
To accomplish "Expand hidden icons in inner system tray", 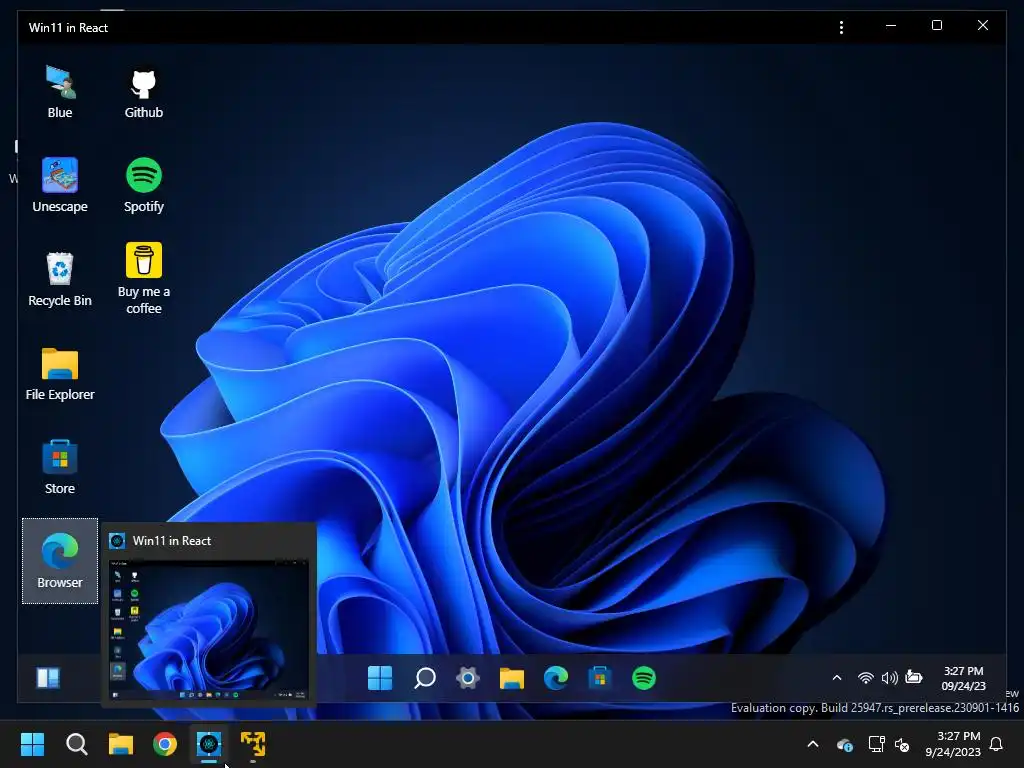I will coord(837,678).
